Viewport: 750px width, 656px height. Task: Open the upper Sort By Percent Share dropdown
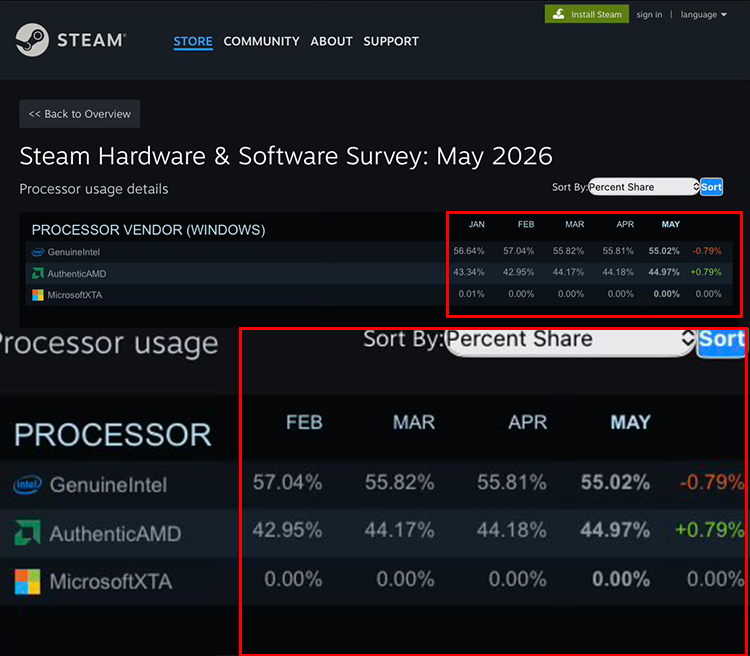[x=644, y=187]
